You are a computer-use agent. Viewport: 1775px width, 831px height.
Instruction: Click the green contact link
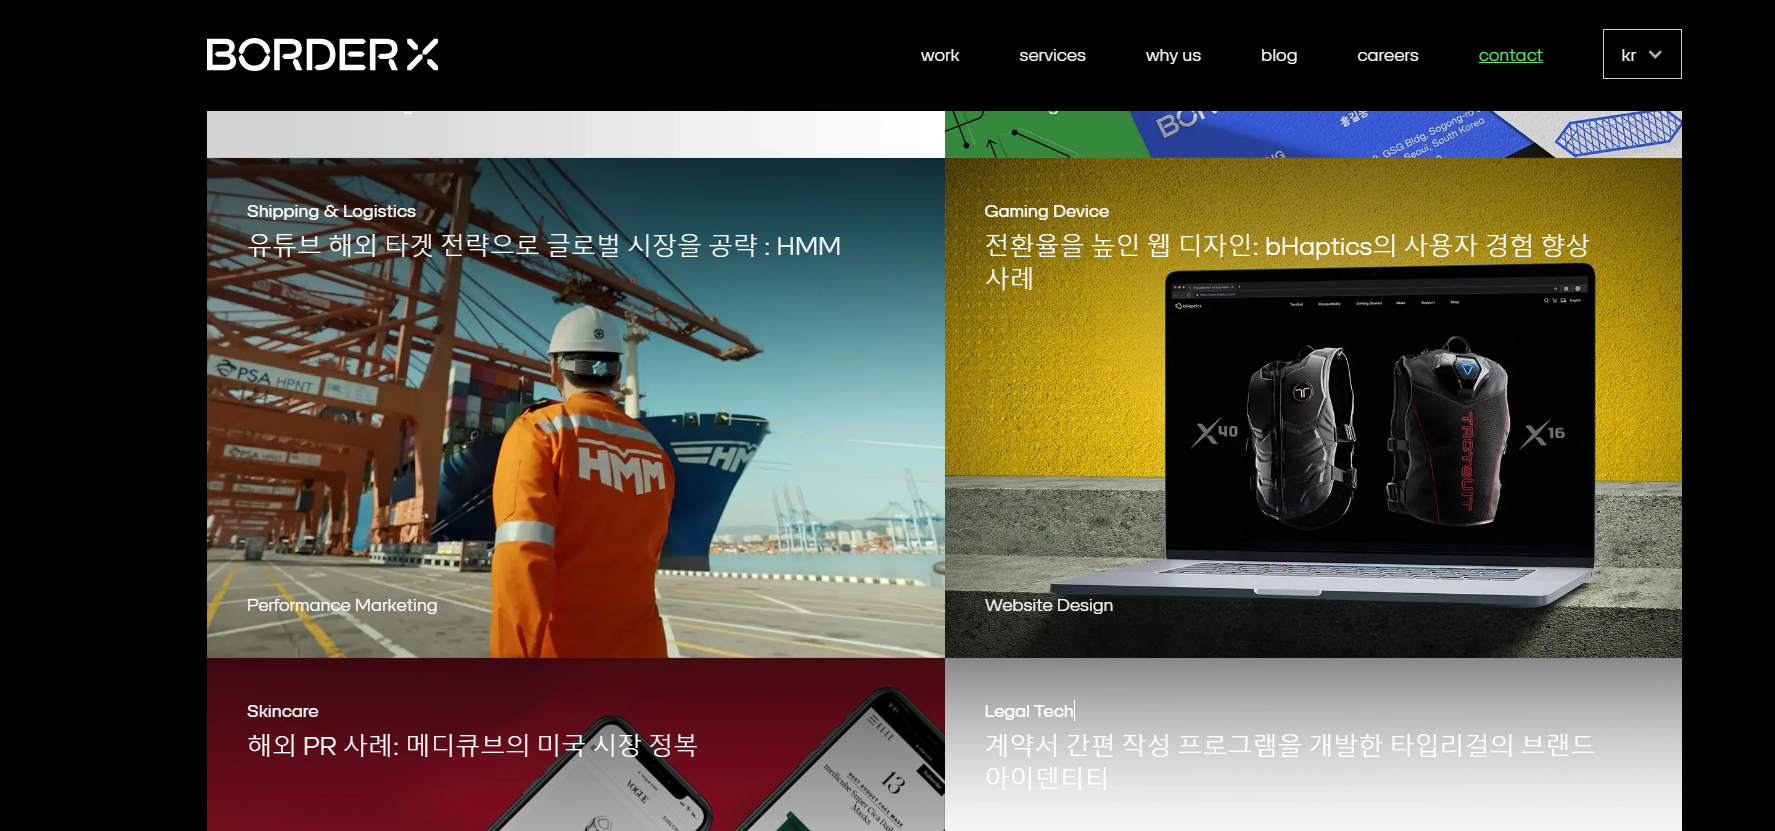click(x=1510, y=55)
